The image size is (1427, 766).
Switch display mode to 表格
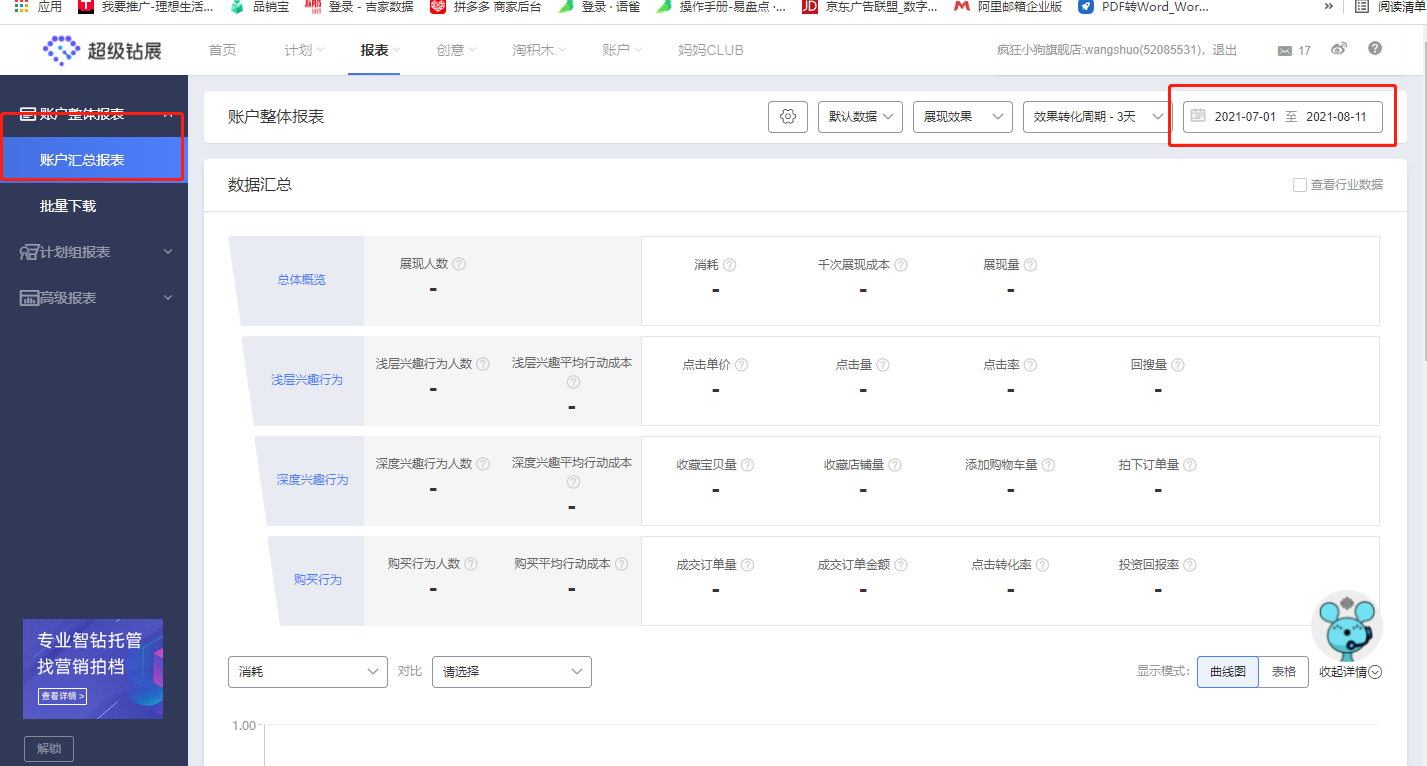(x=1284, y=672)
